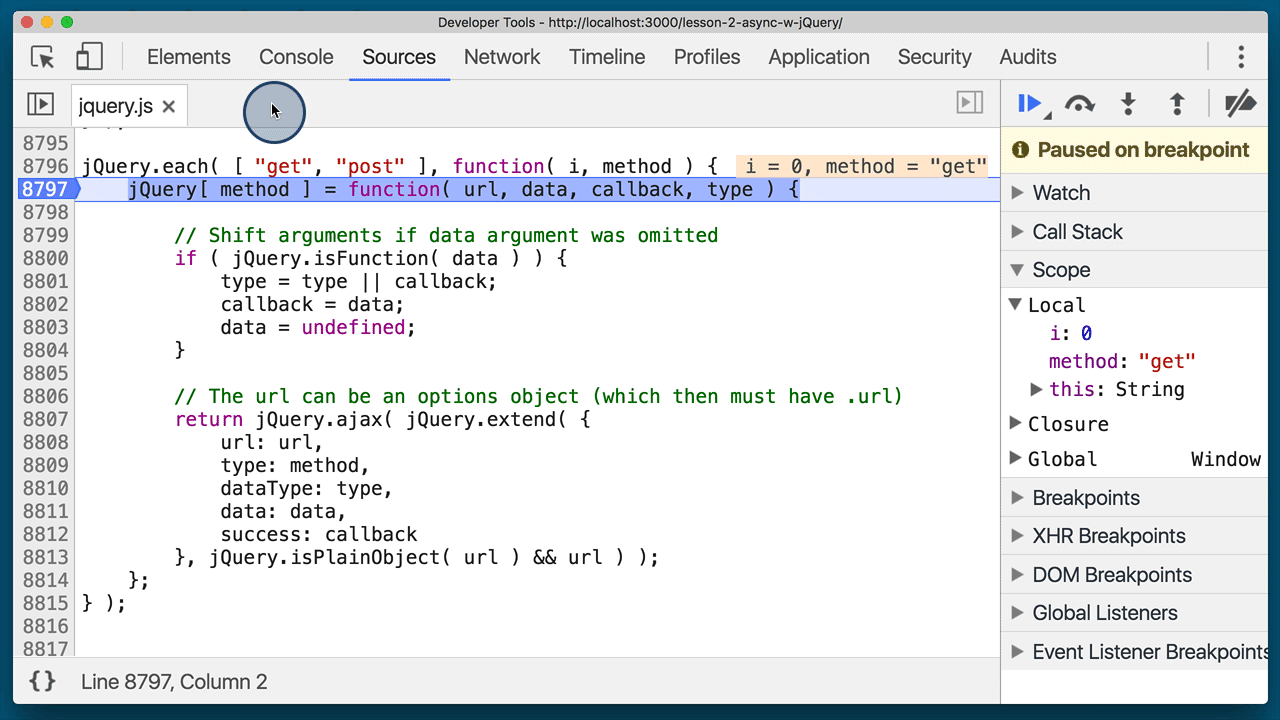This screenshot has height=720, width=1280.
Task: Click the step out of function icon
Action: tap(1177, 104)
